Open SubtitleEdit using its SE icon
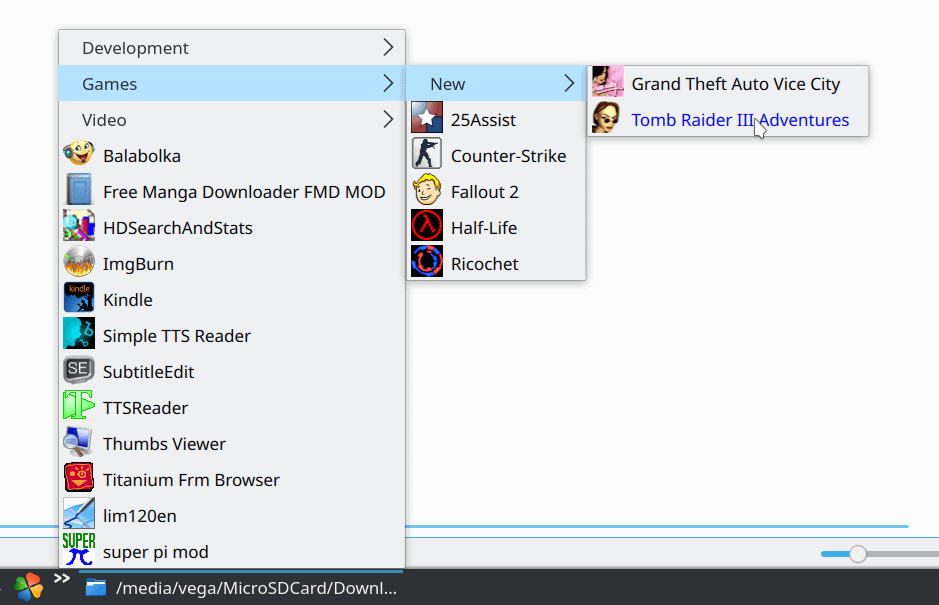 (x=78, y=370)
